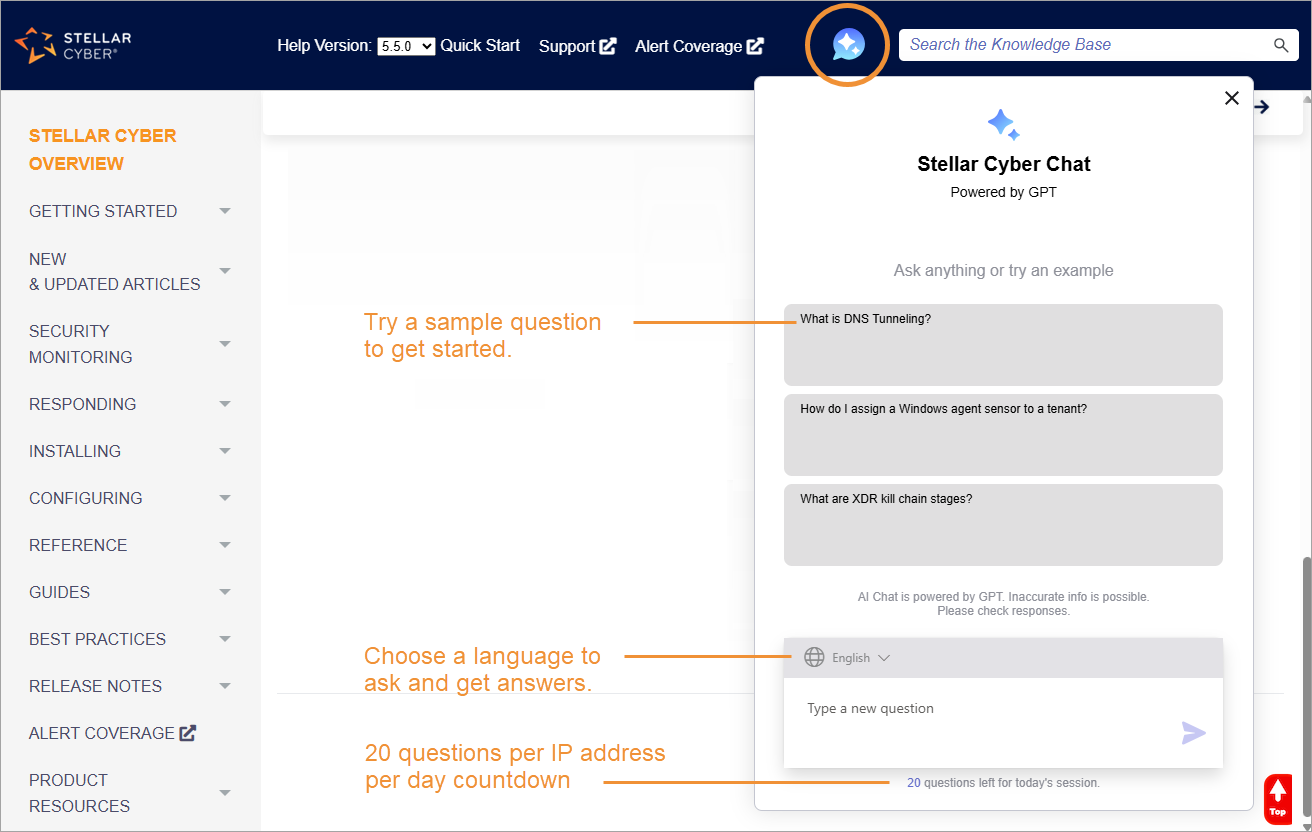Screen dimensions: 1312x832
Task: Select the 'What is DNS Tunneling?' sample question
Action: coord(1002,344)
